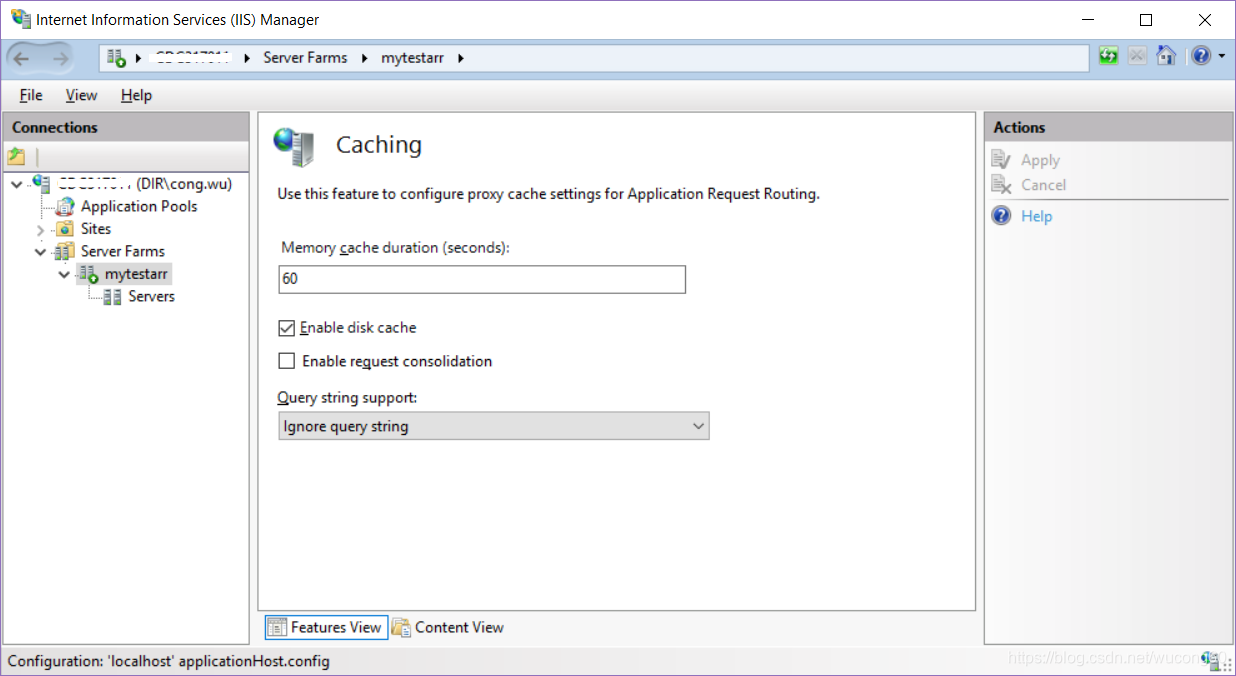
Task: Switch to Features View tab
Action: coord(326,627)
